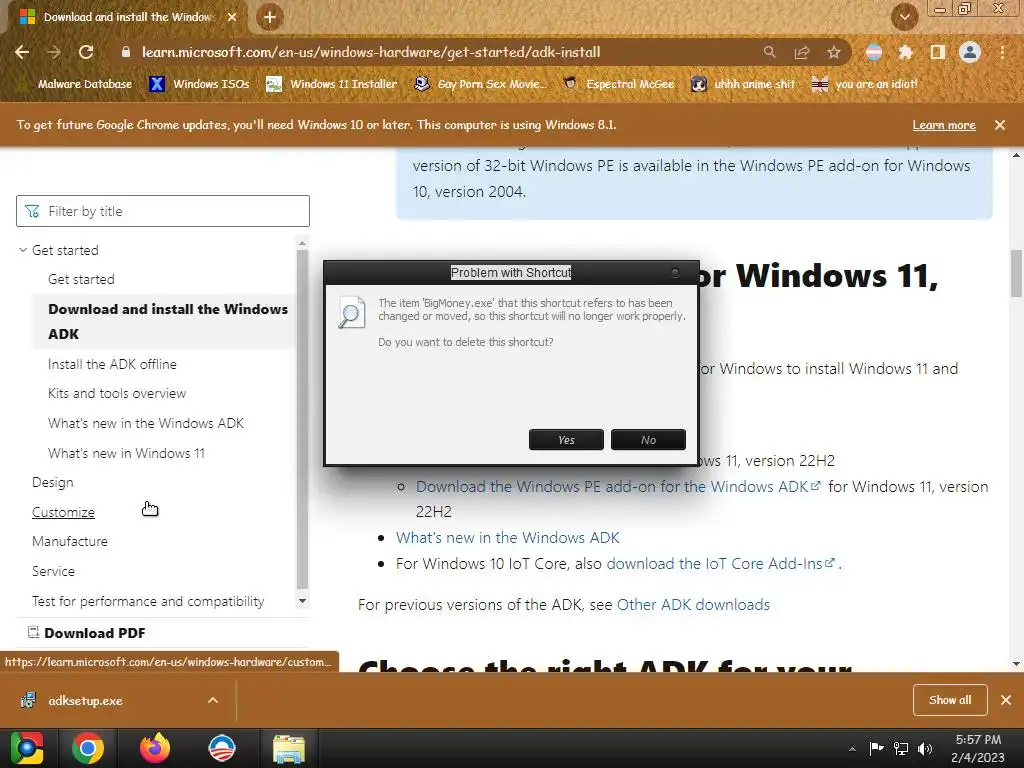Open Other ADK downloads link
The width and height of the screenshot is (1024, 768).
click(693, 605)
